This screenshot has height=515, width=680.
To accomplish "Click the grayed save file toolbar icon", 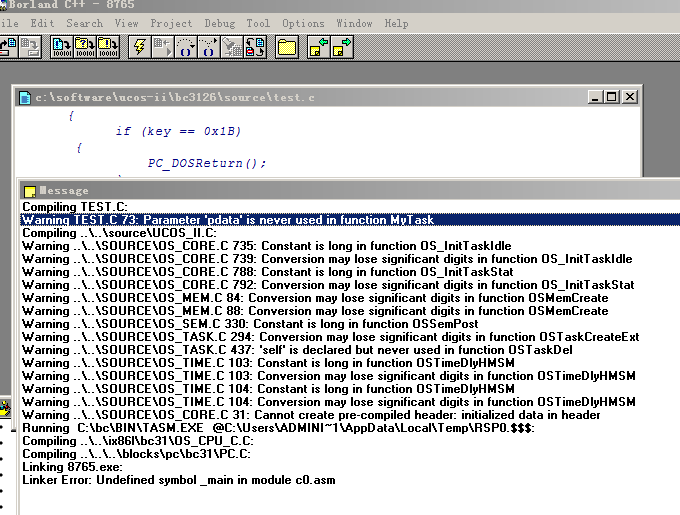I will pos(30,47).
